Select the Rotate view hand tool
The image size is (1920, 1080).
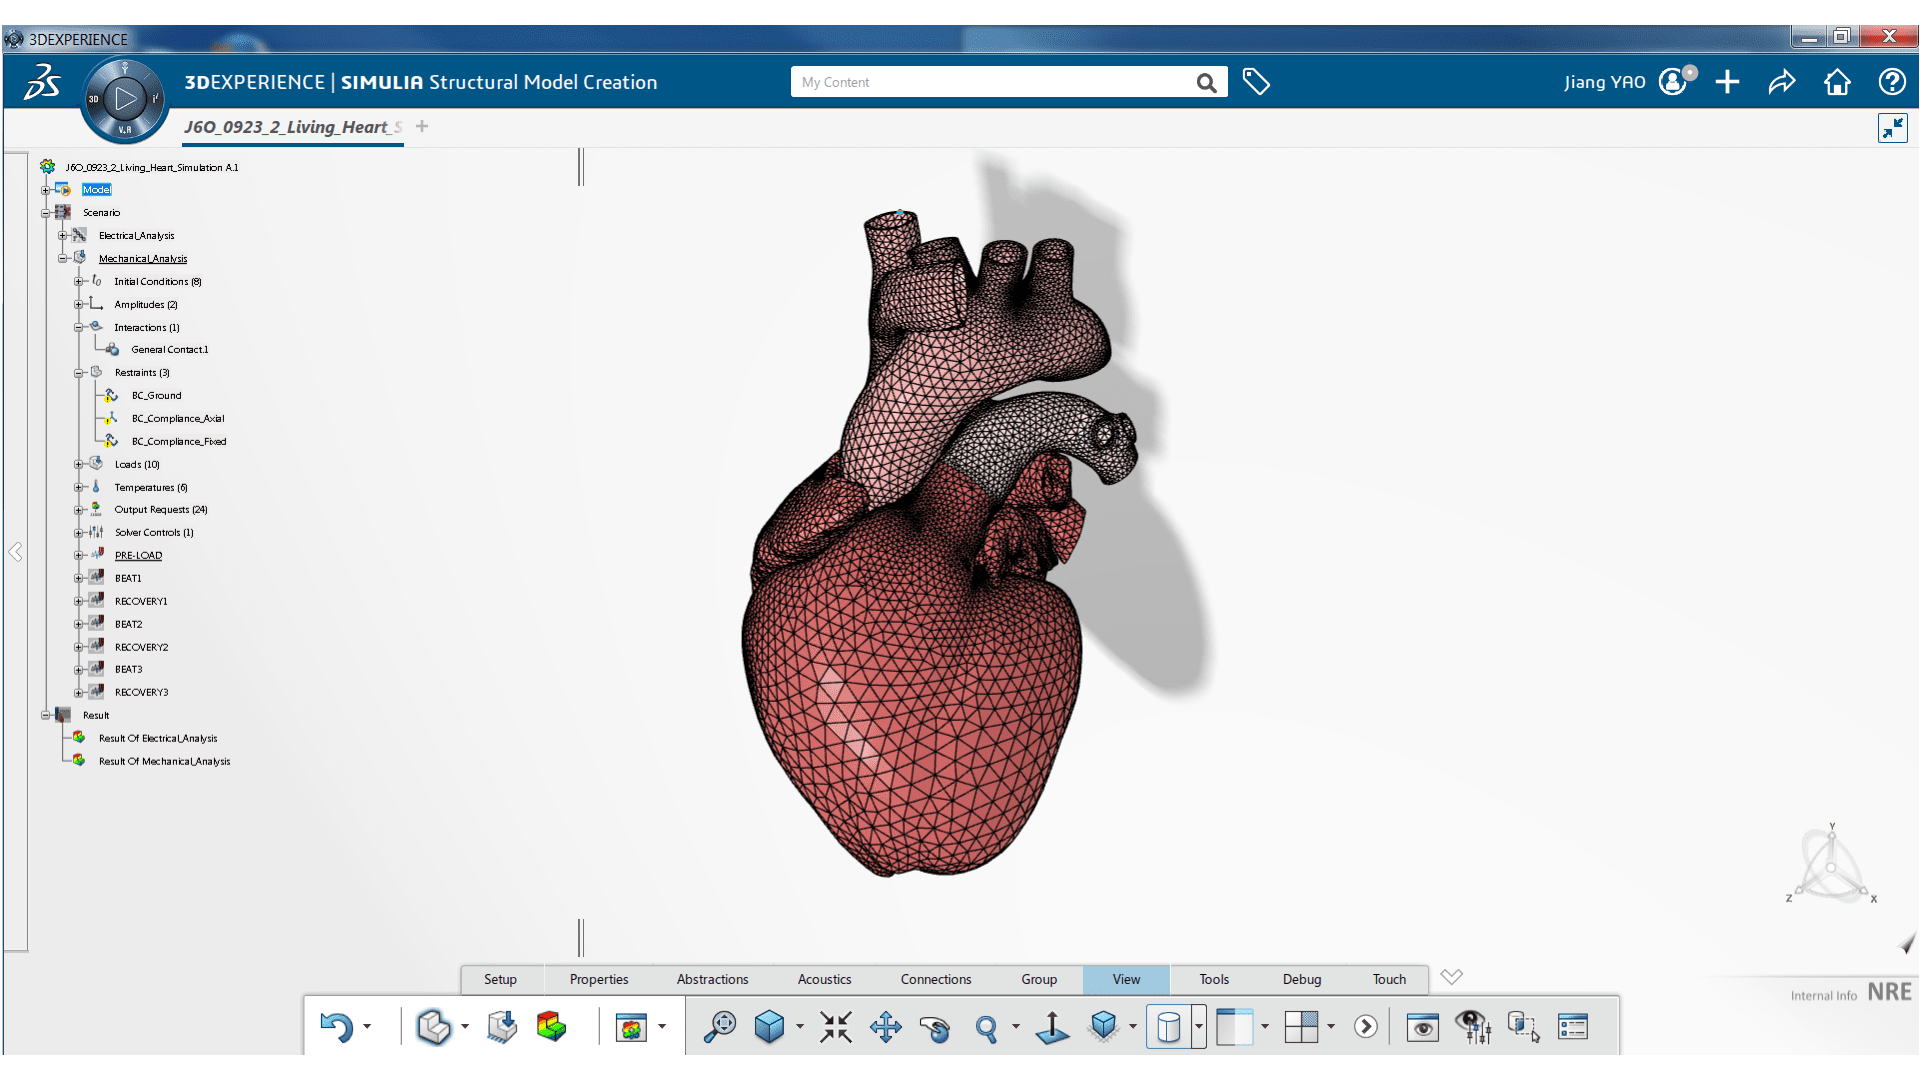point(935,1028)
